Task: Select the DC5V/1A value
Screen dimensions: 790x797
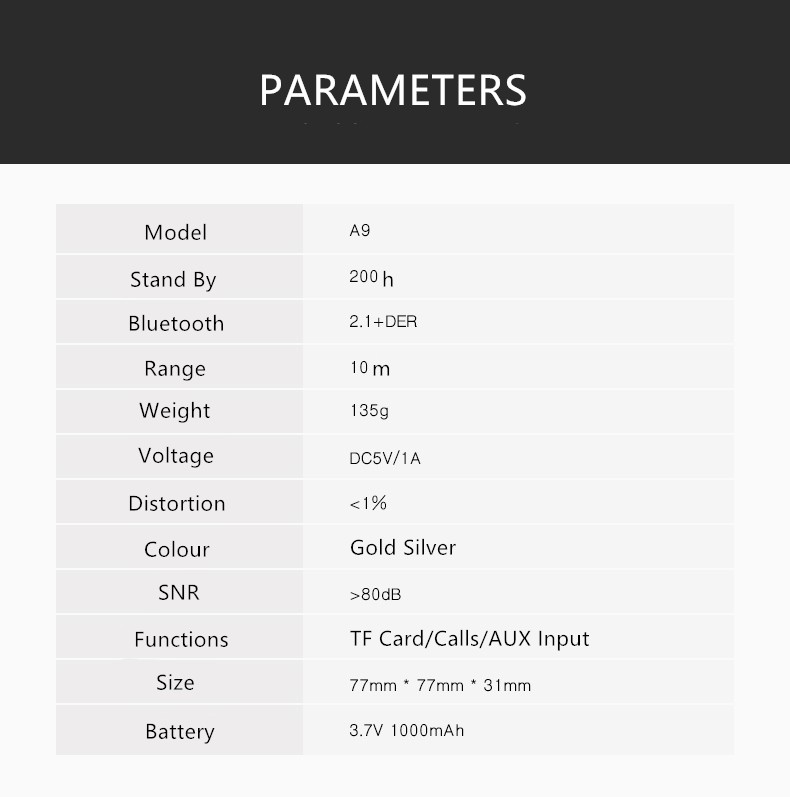Action: (x=385, y=459)
